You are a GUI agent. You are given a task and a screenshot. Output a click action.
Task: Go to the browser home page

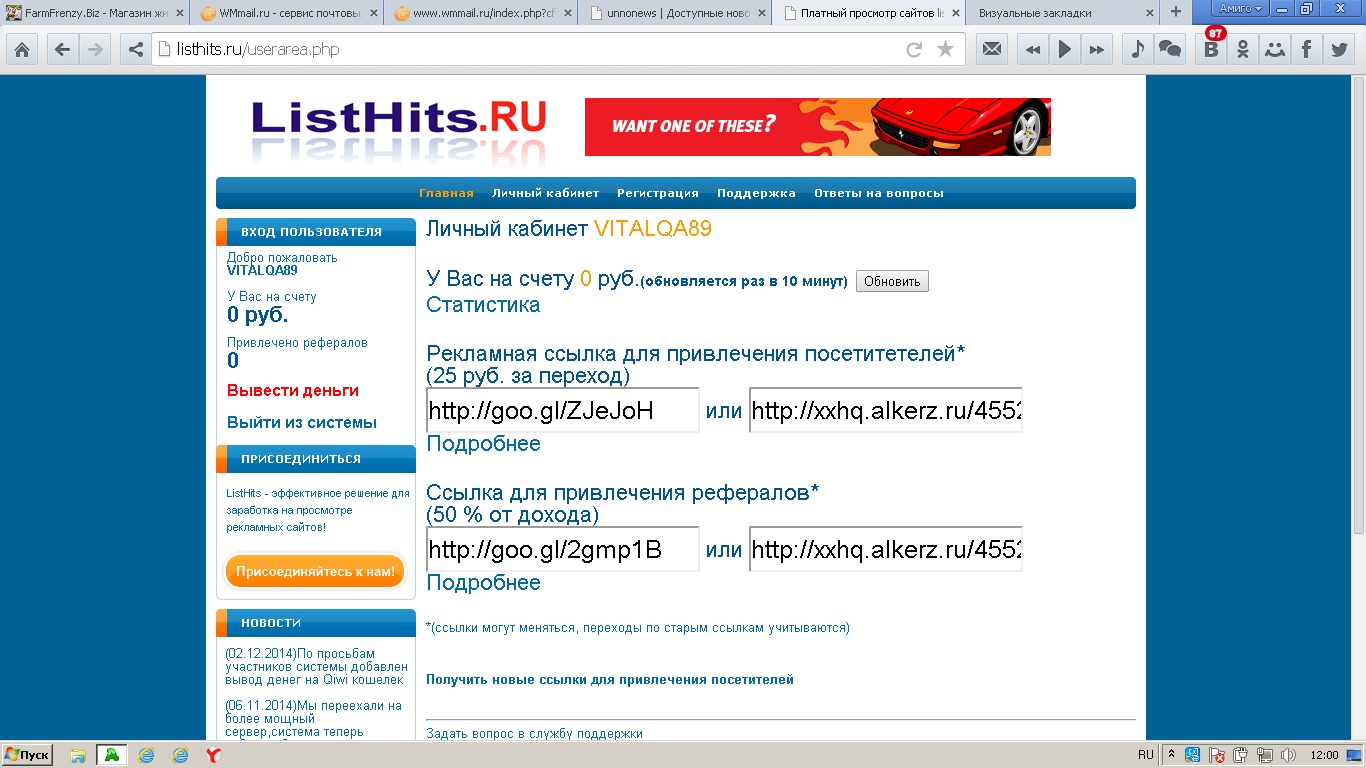21,49
